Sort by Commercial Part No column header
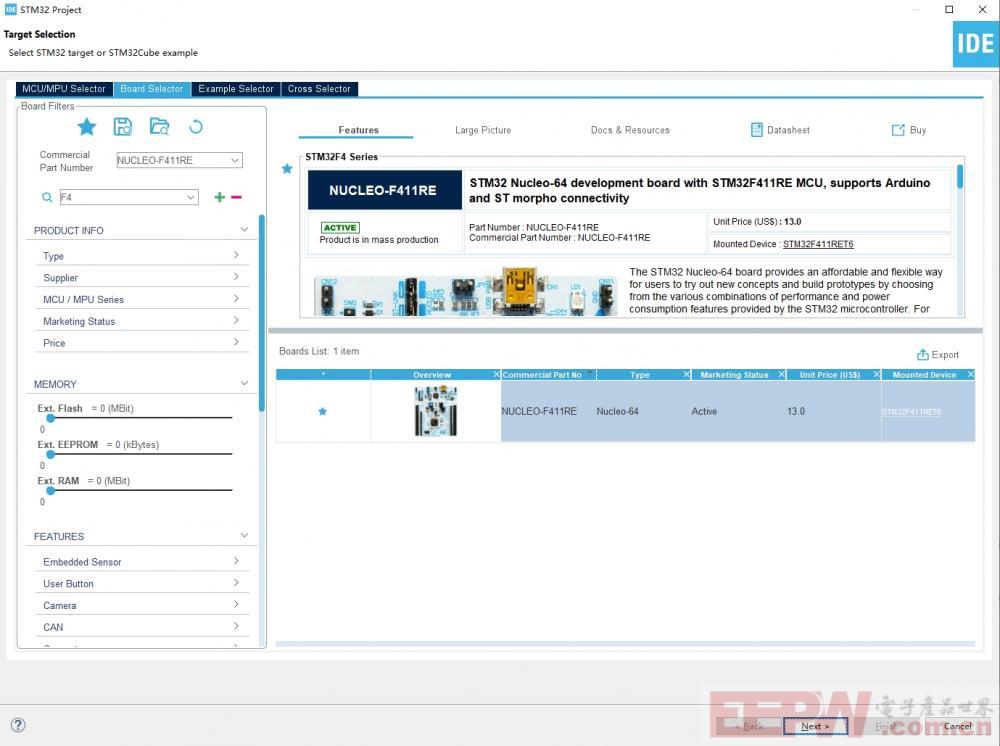The image size is (1000, 746). pos(542,375)
